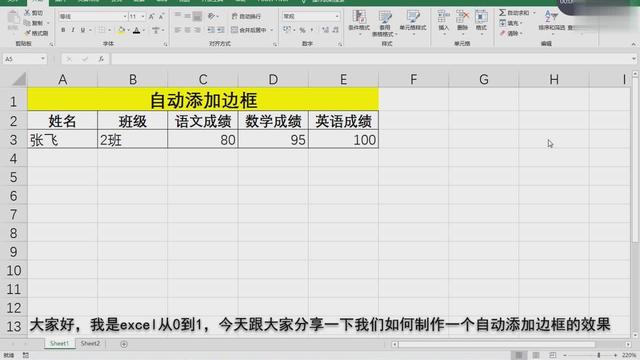640x360 pixels.
Task: Click the phonetic guide (文) button
Action: [x=156, y=30]
